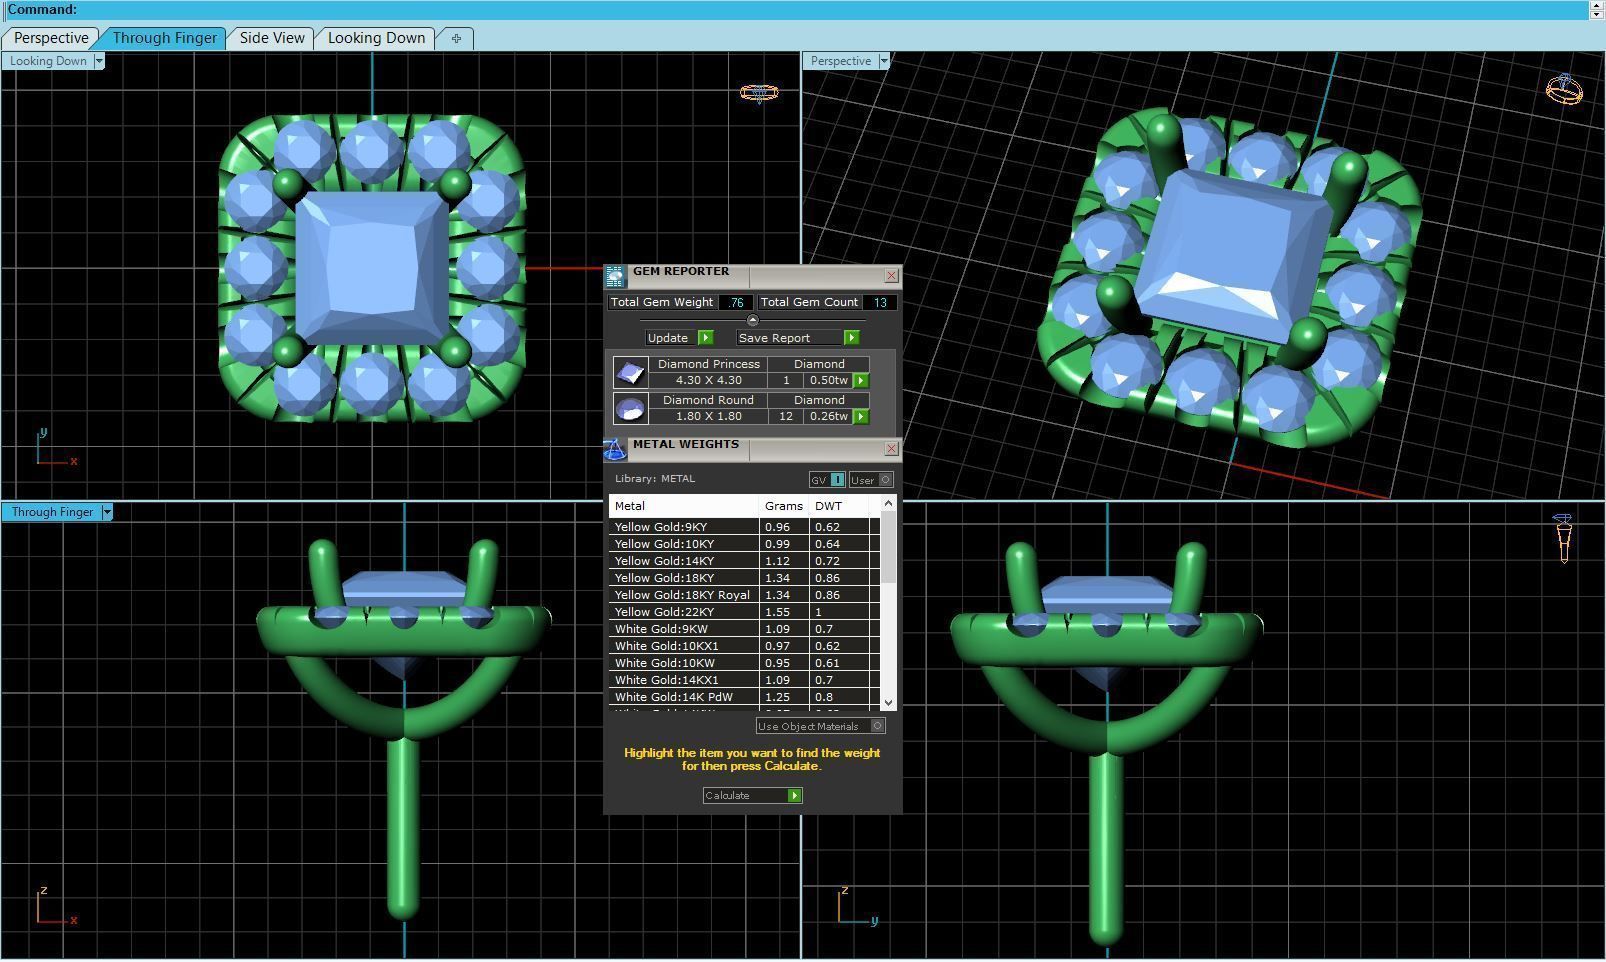The width and height of the screenshot is (1606, 962).
Task: Click the green arrow beside 0.26tw
Action: click(x=861, y=417)
